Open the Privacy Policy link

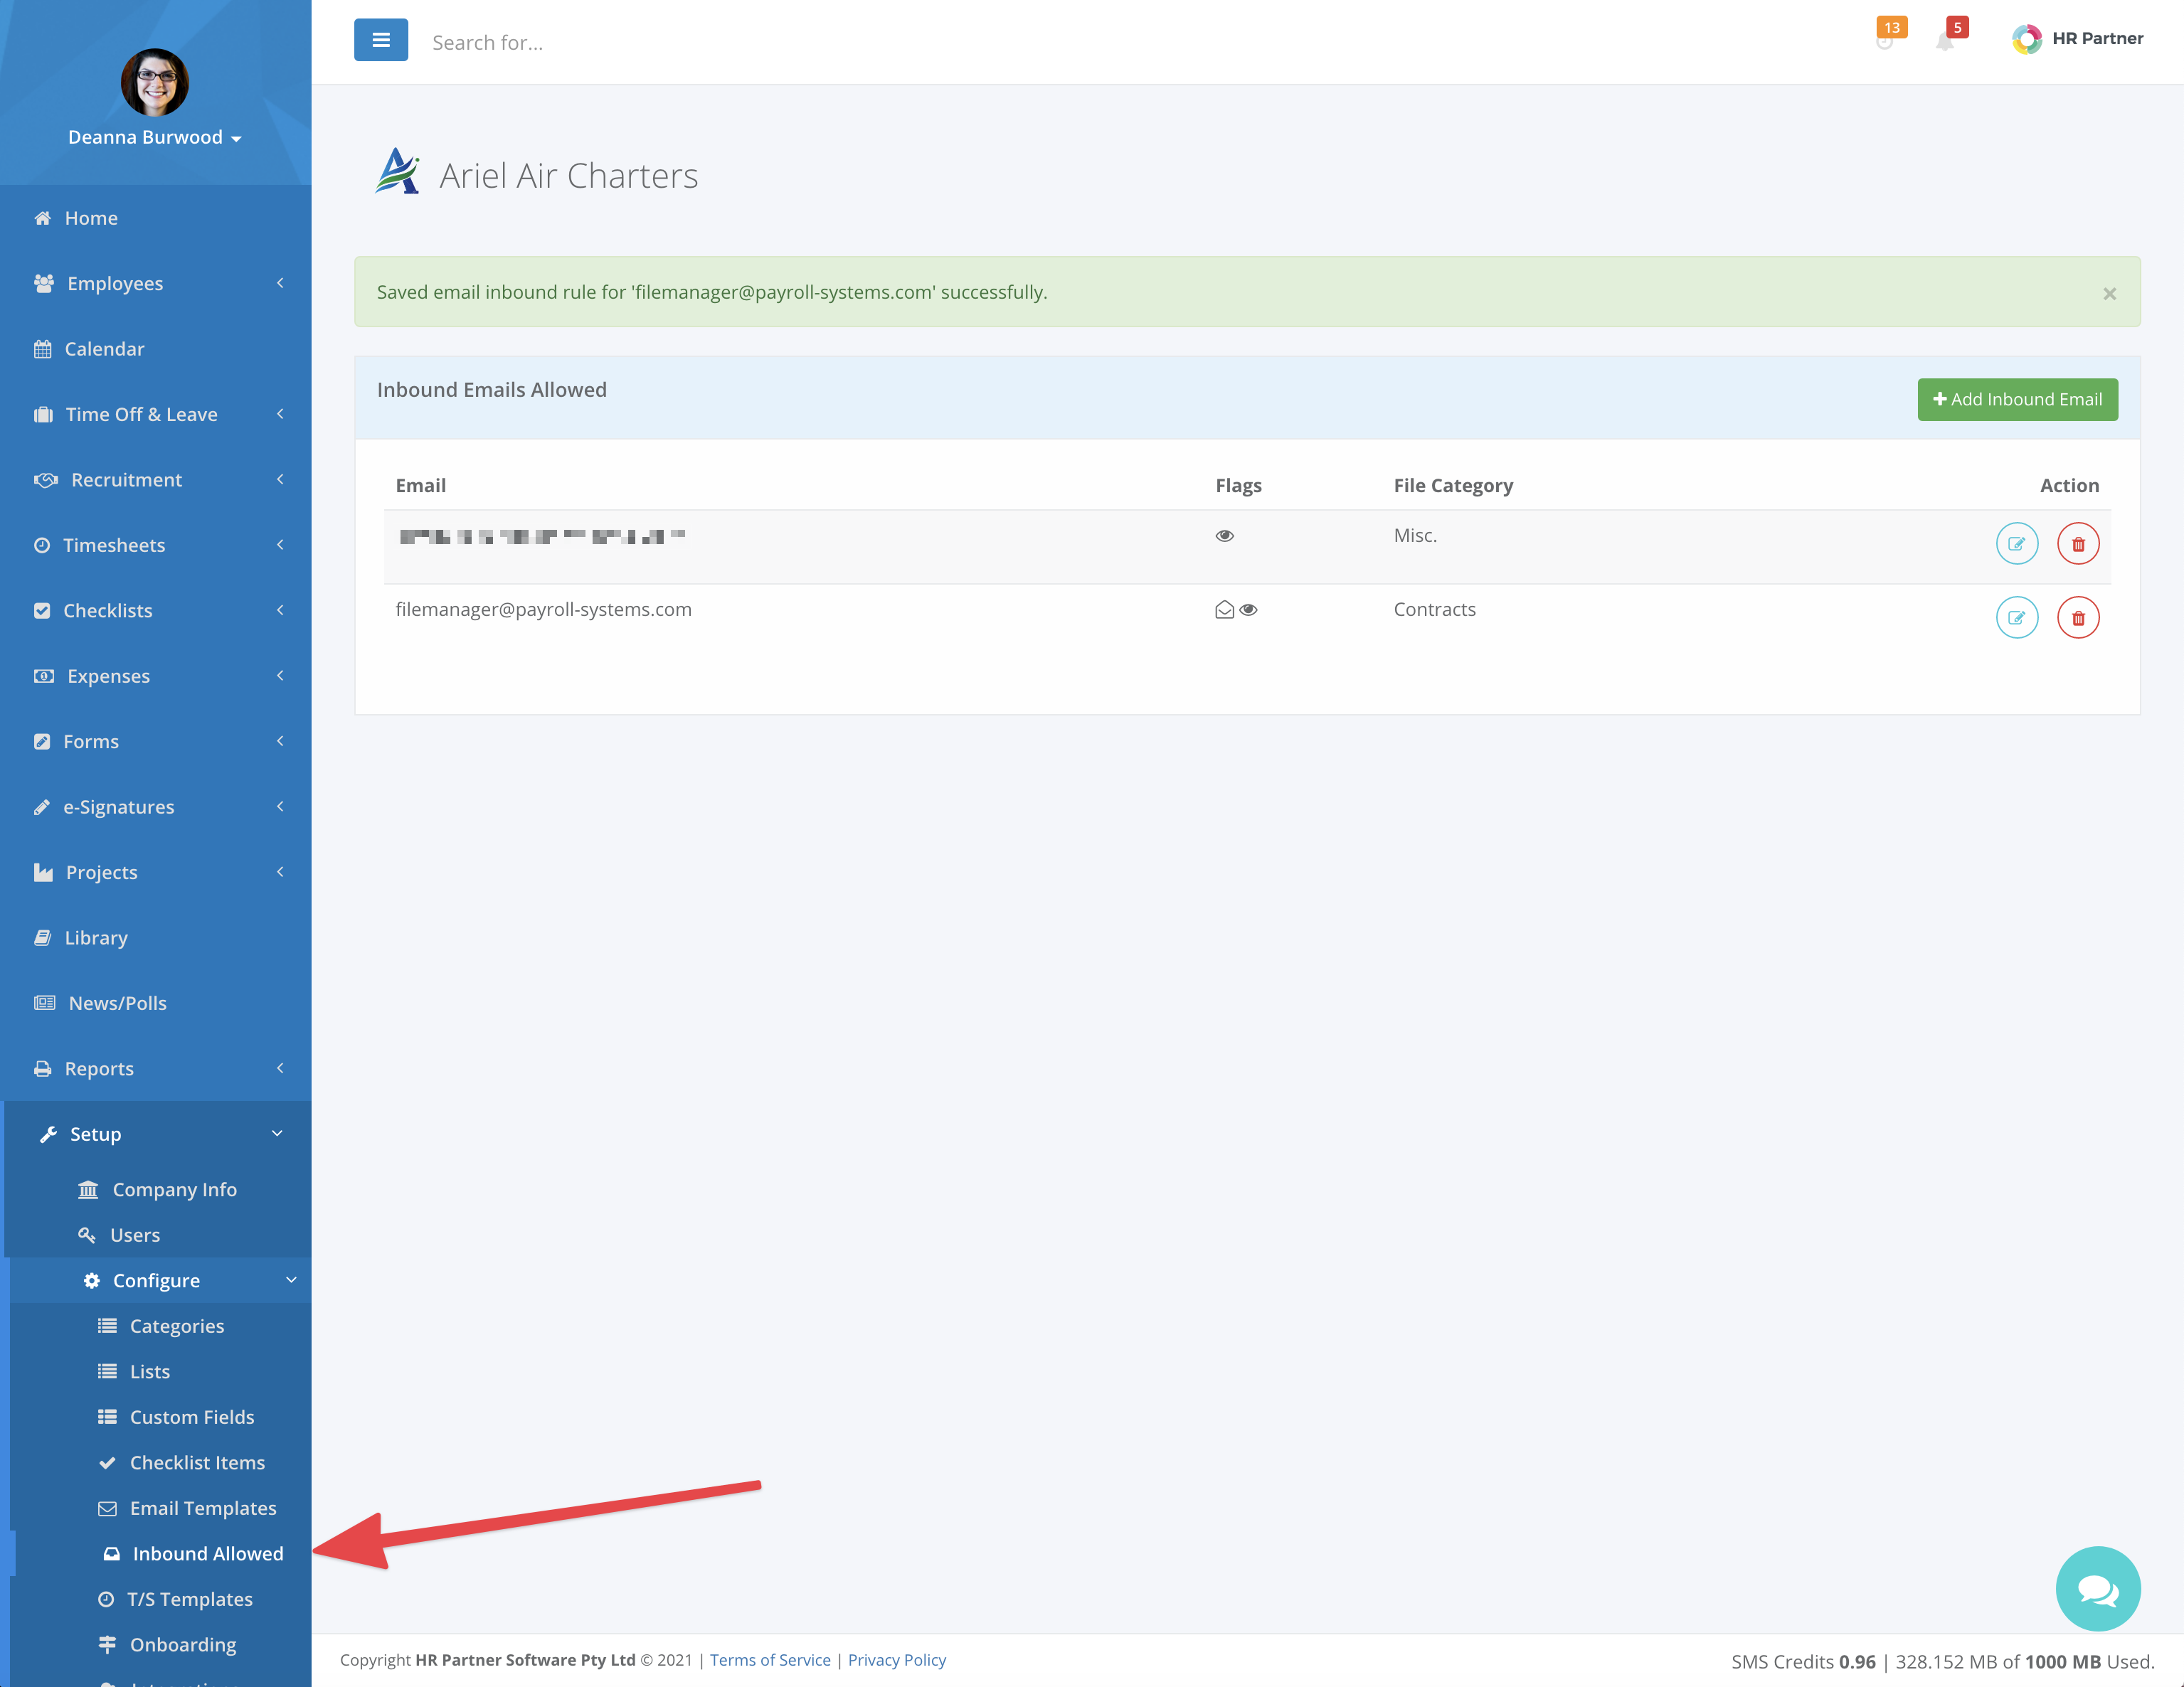(897, 1660)
